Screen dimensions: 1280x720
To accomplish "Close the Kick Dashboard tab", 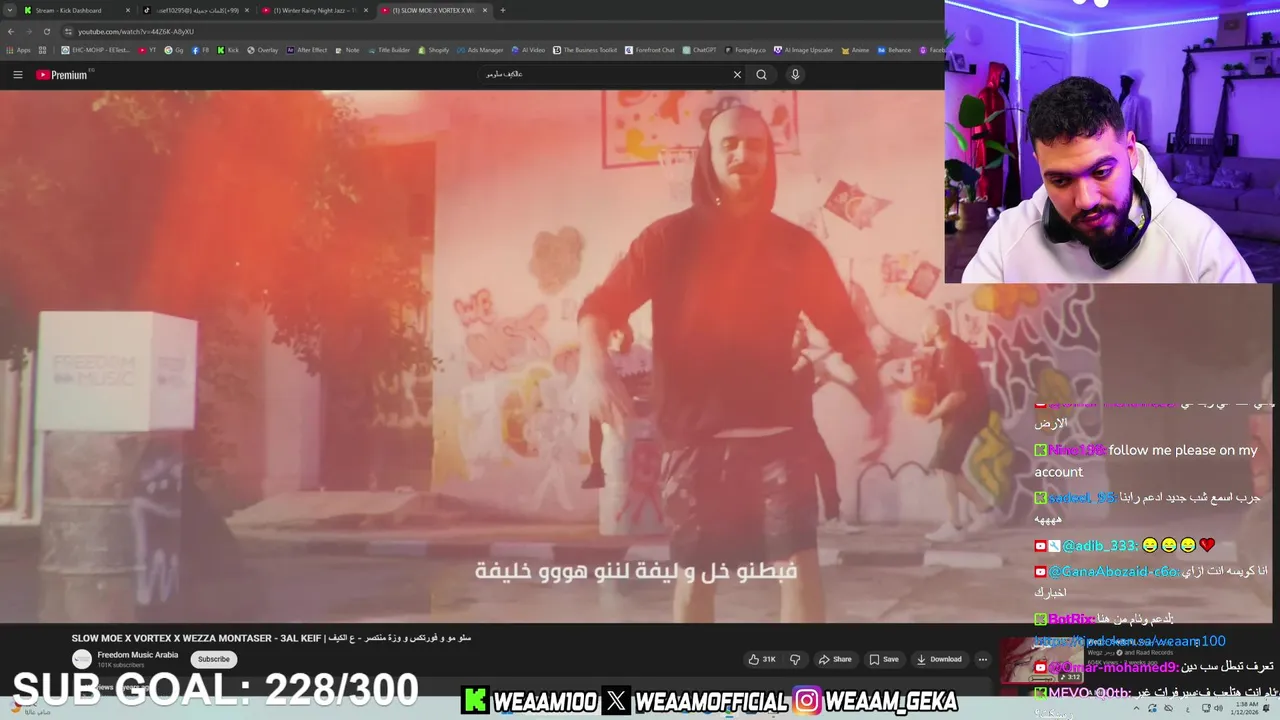I will point(128,10).
